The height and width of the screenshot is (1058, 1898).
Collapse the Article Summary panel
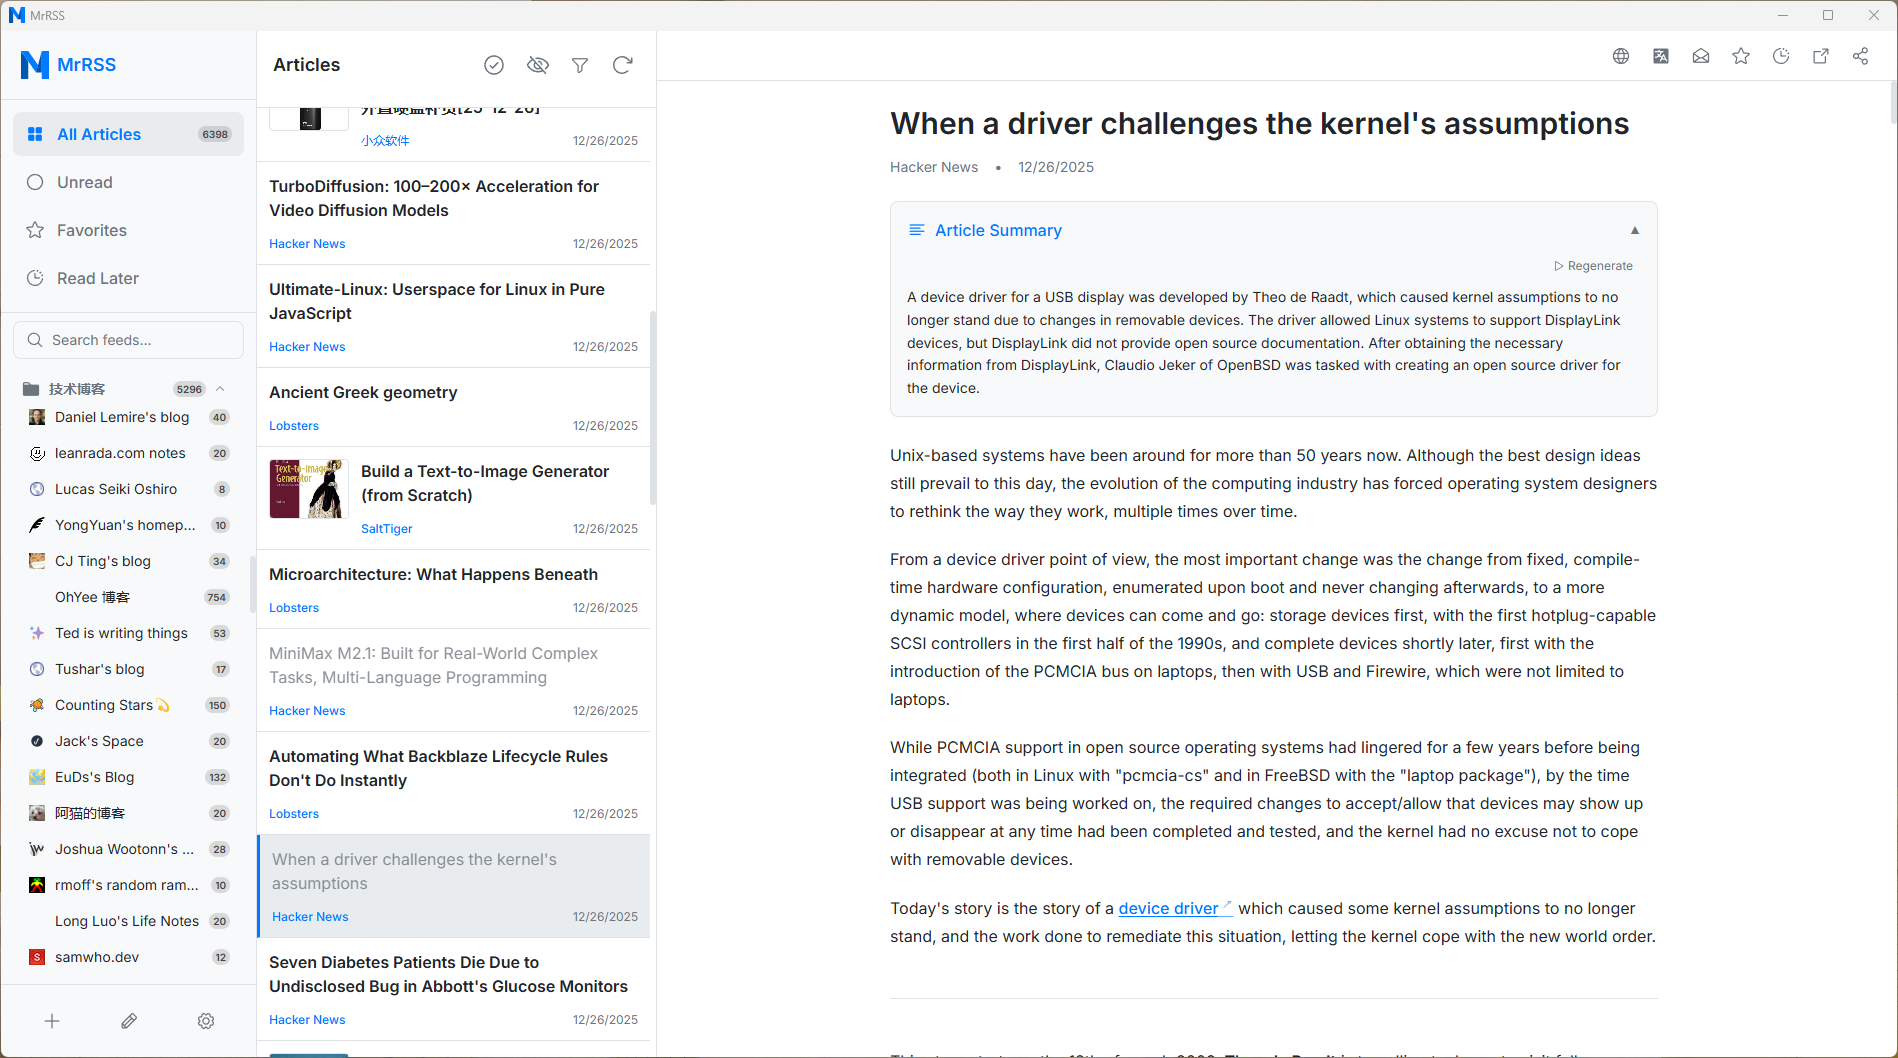coord(1635,230)
